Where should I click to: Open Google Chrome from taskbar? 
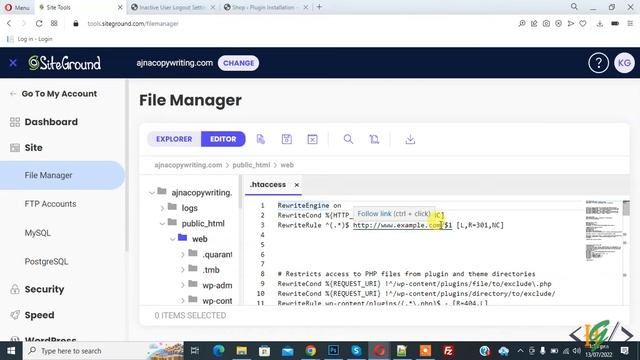[311, 351]
